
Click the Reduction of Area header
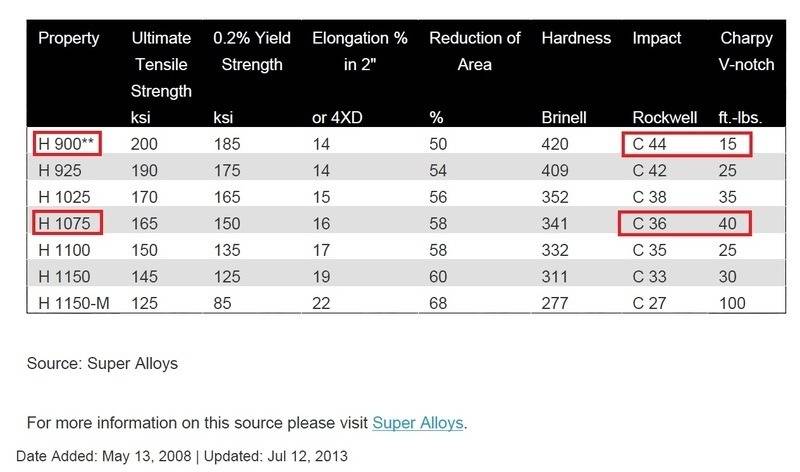tap(475, 52)
